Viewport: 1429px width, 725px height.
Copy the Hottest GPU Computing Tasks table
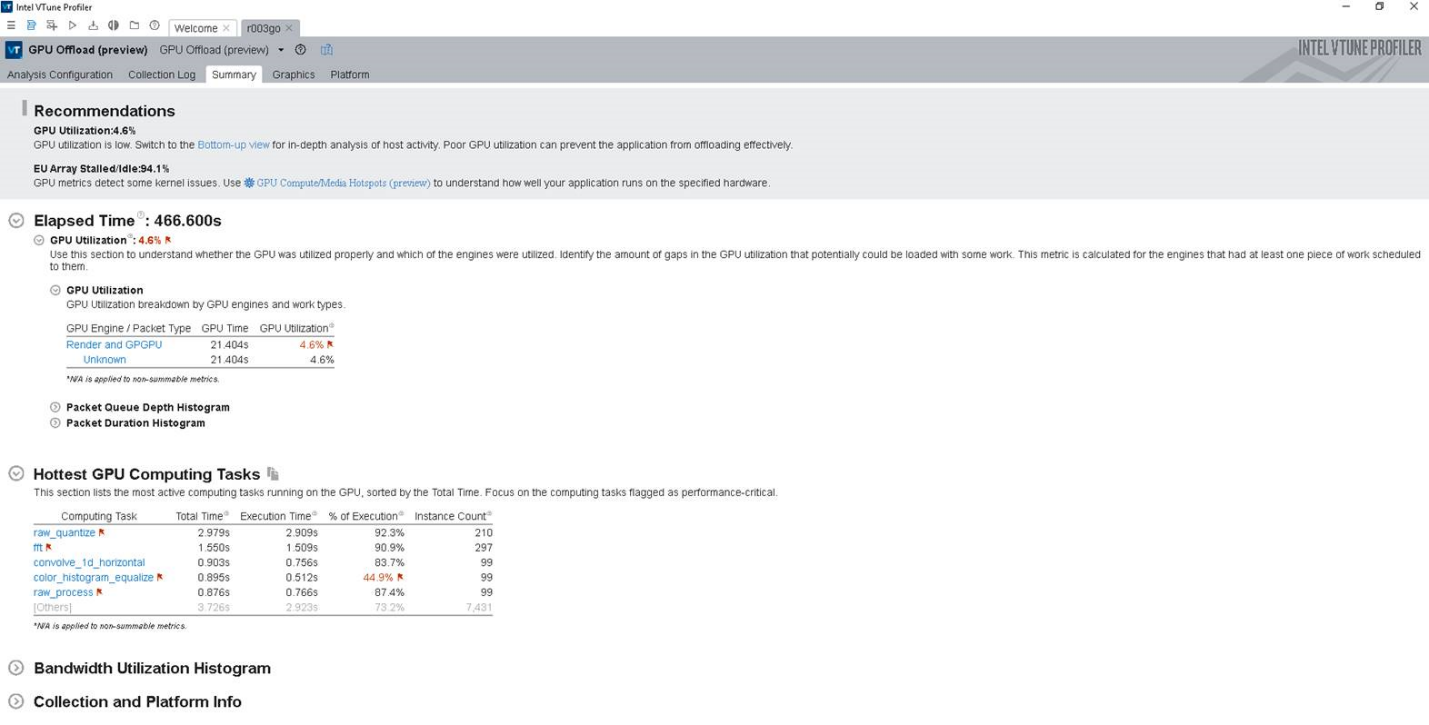coord(273,475)
